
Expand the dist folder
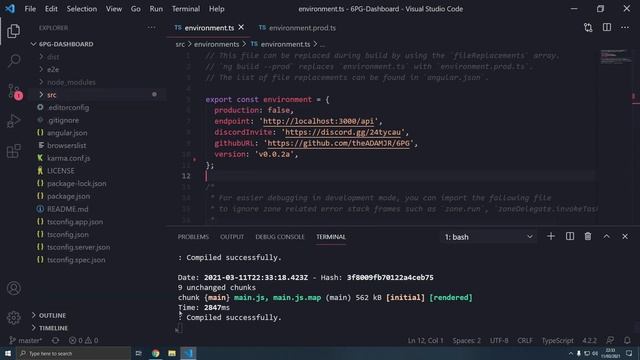pyautogui.click(x=53, y=57)
